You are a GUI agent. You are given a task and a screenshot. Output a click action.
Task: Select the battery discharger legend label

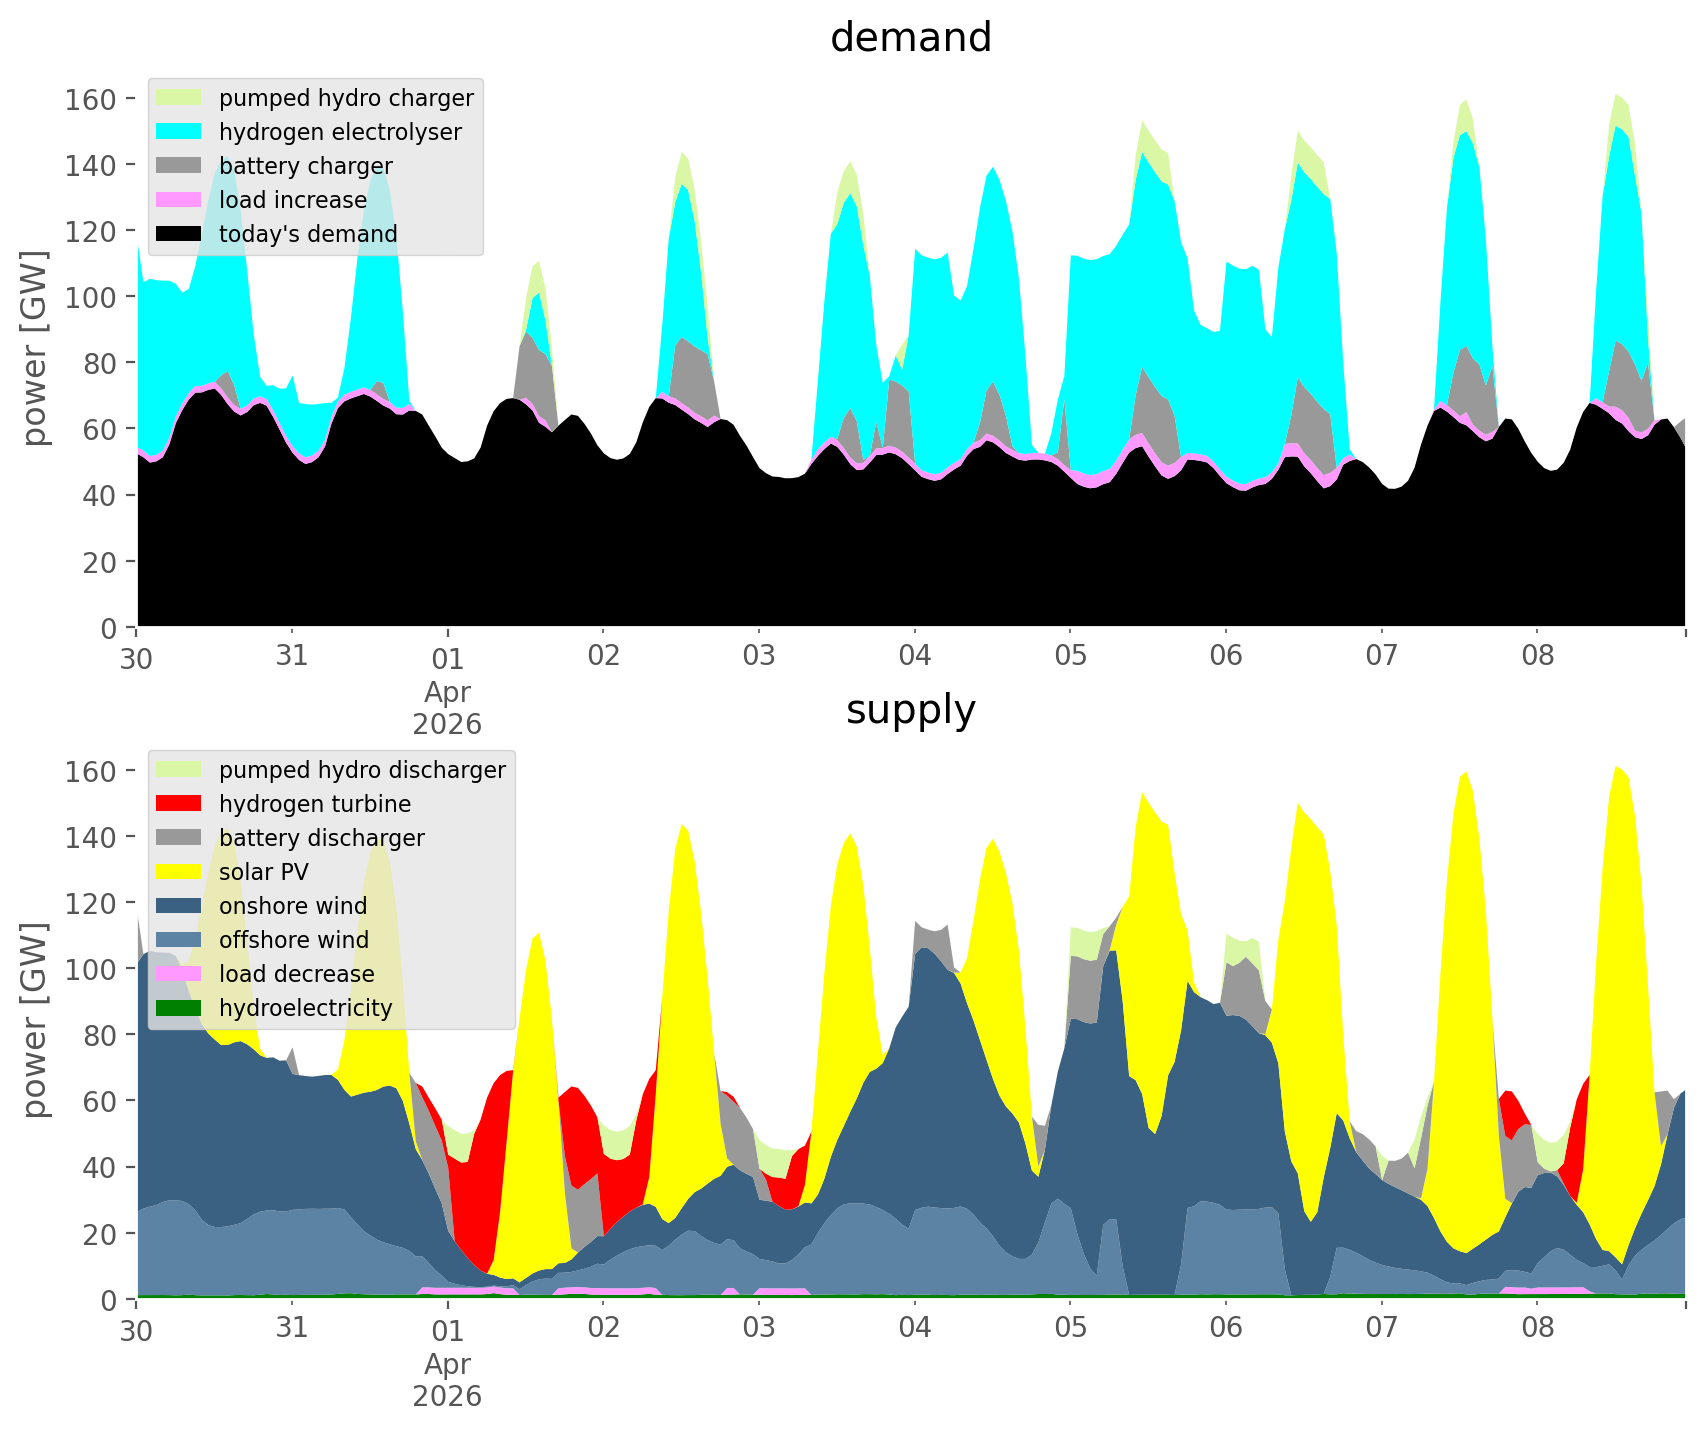321,838
